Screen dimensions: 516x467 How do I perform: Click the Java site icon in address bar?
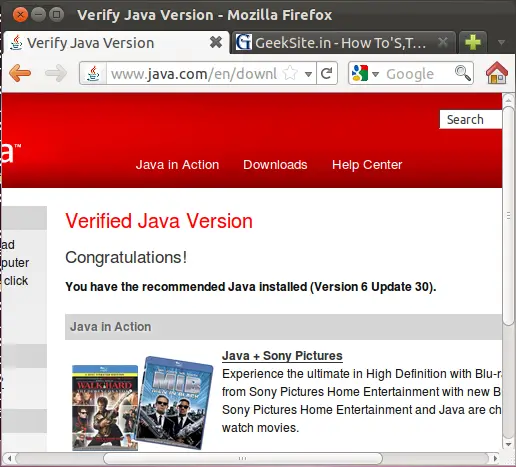point(93,73)
